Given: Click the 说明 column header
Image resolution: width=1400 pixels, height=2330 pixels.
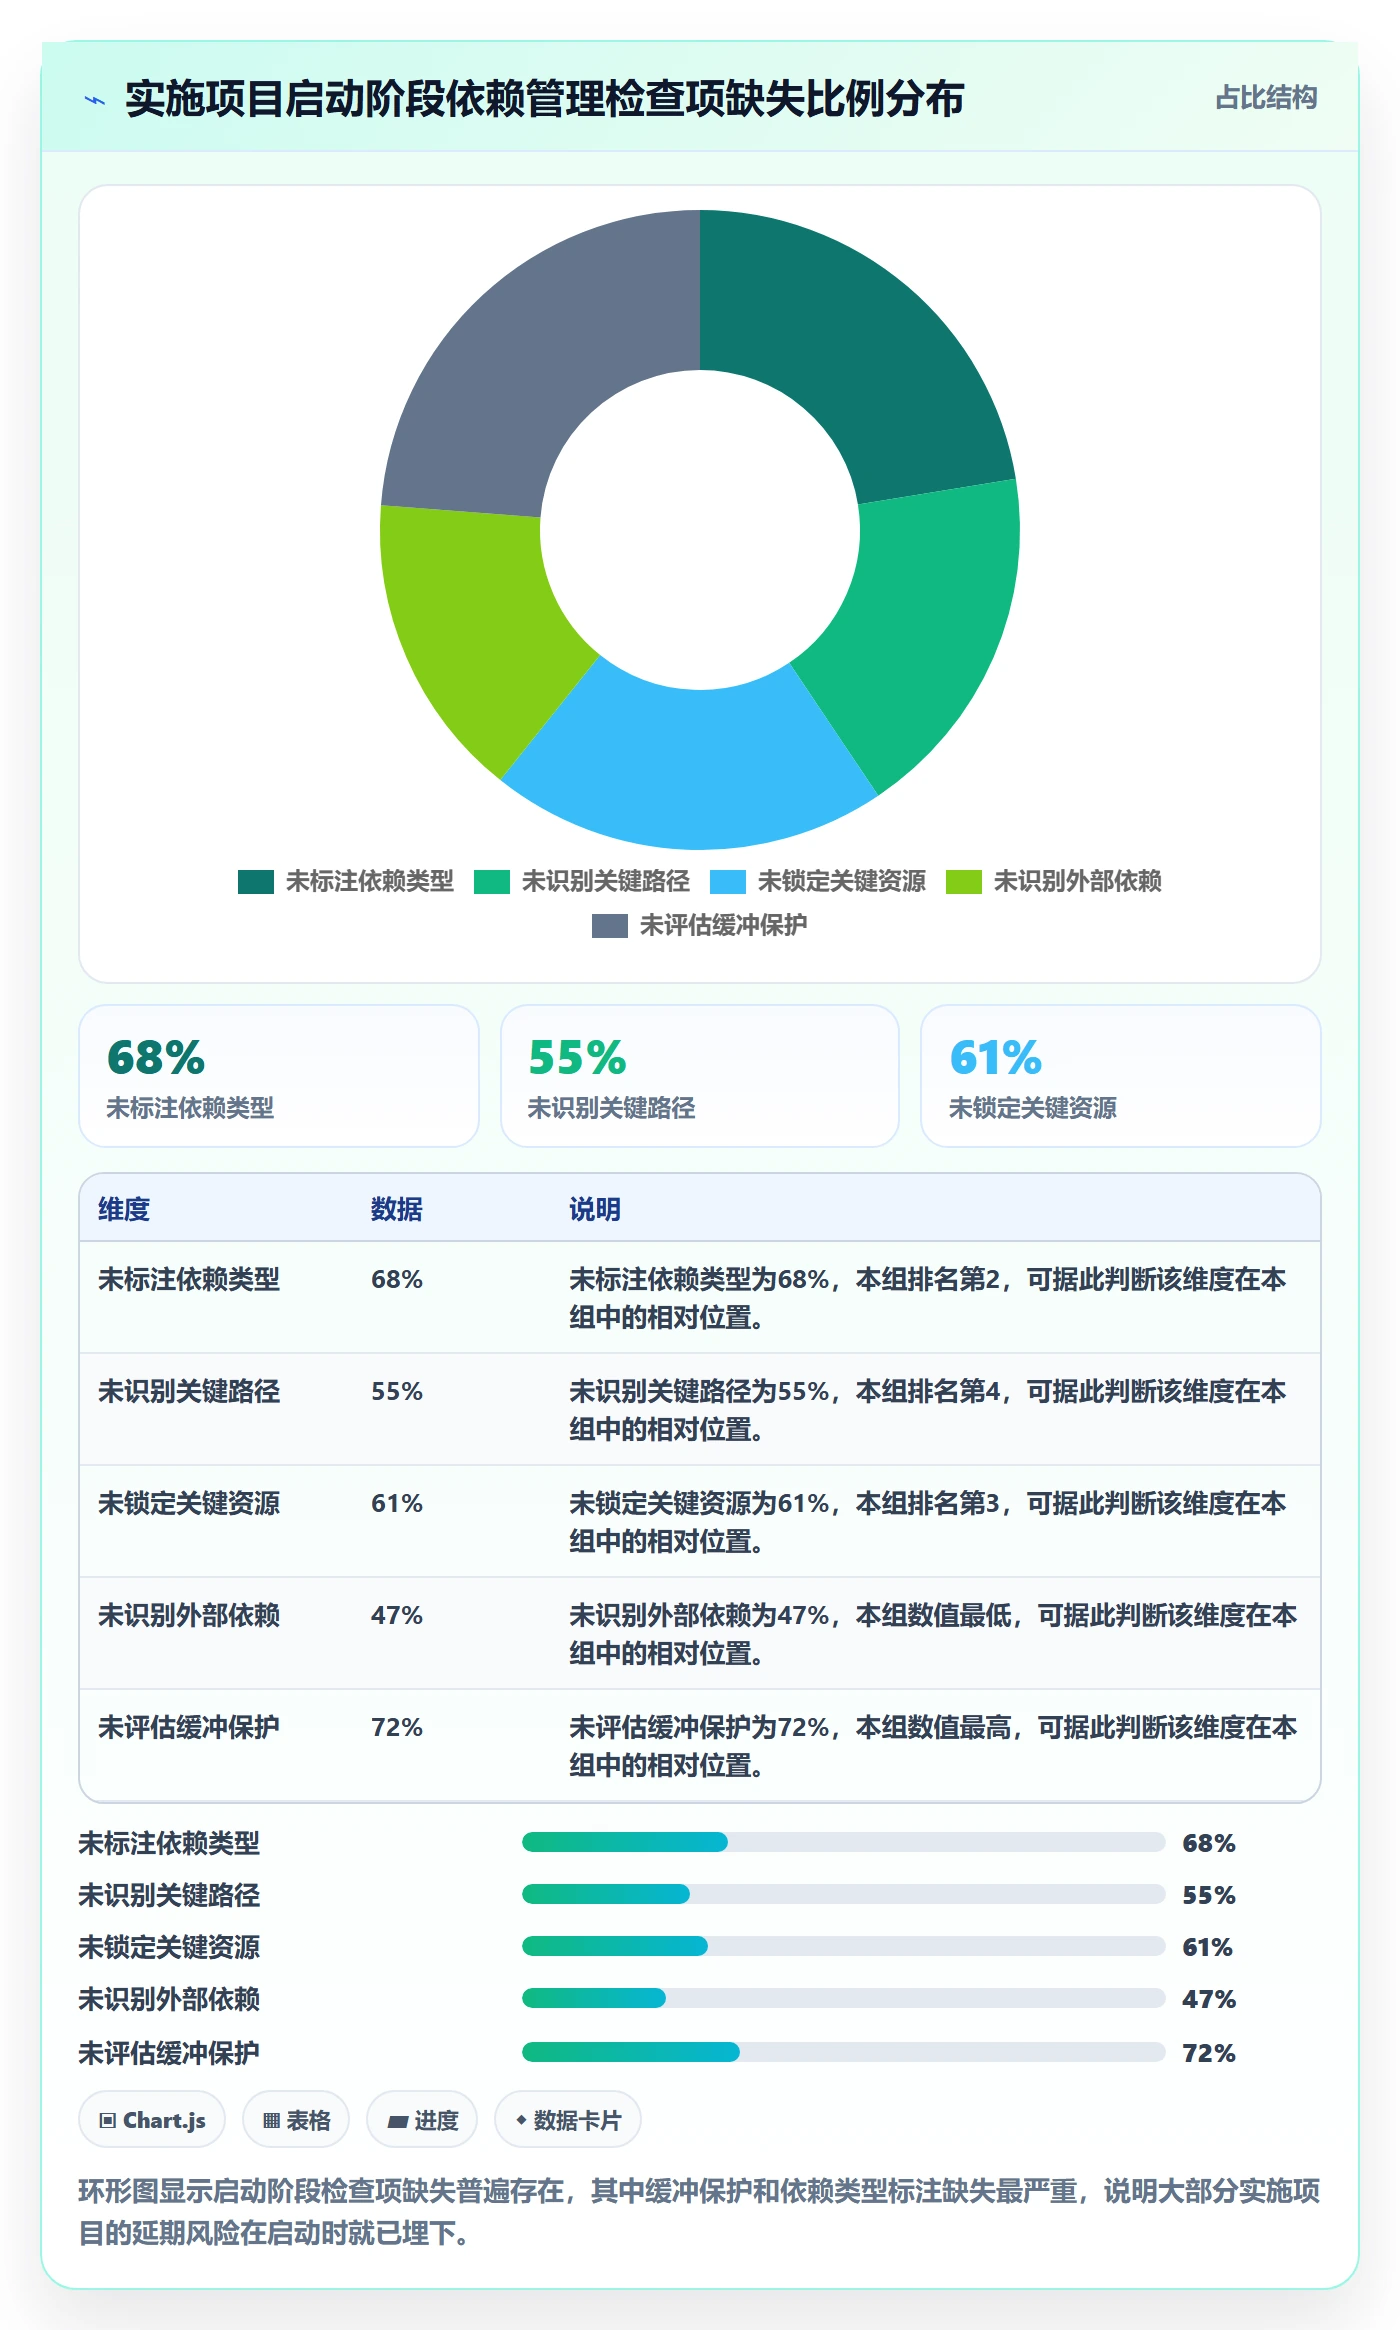Looking at the screenshot, I should coord(595,1209).
